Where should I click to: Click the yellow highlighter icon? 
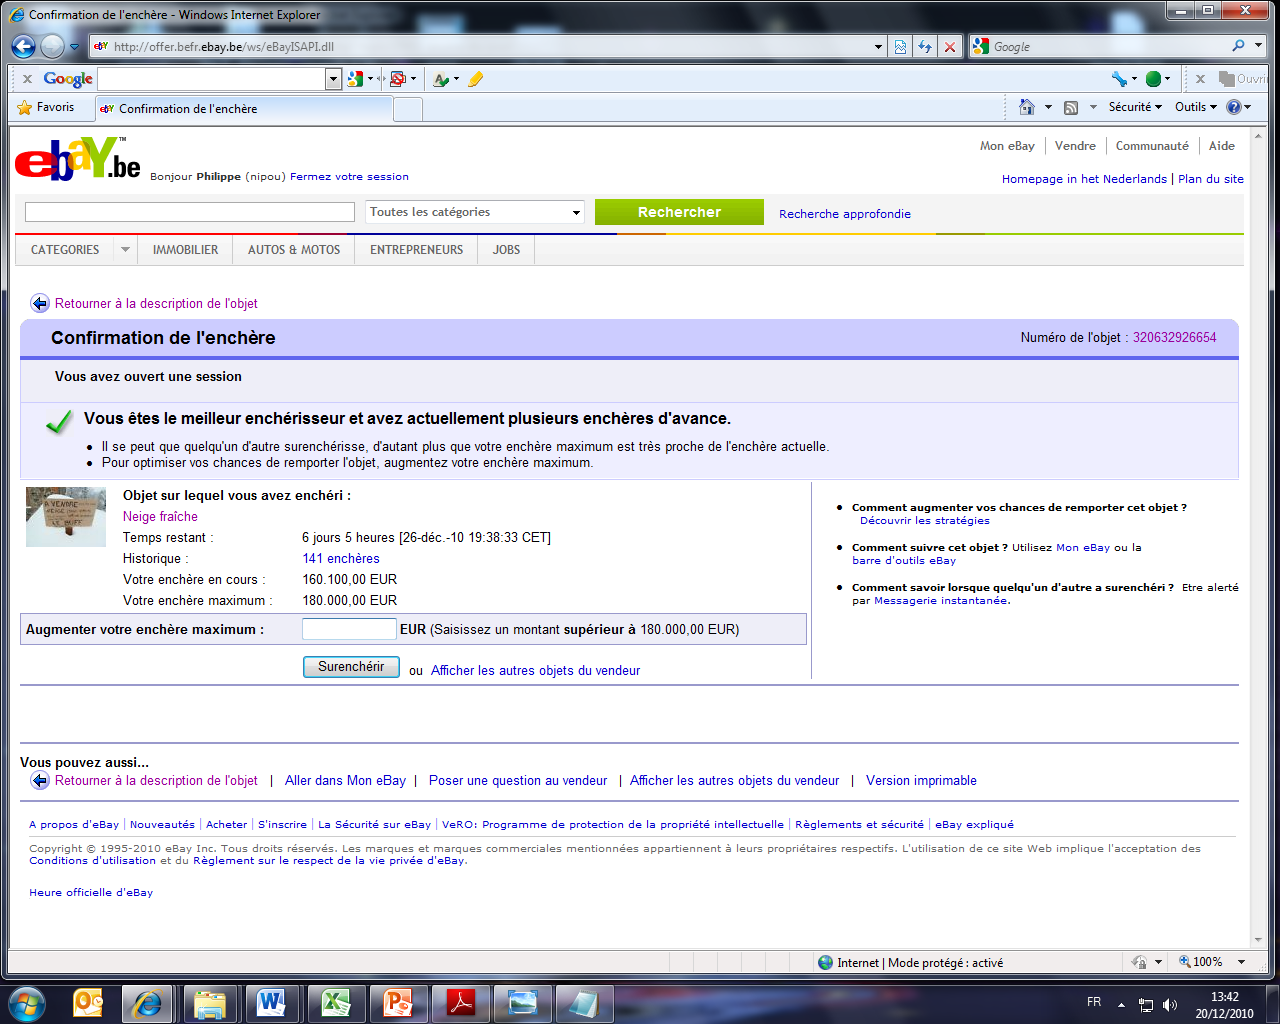click(475, 79)
